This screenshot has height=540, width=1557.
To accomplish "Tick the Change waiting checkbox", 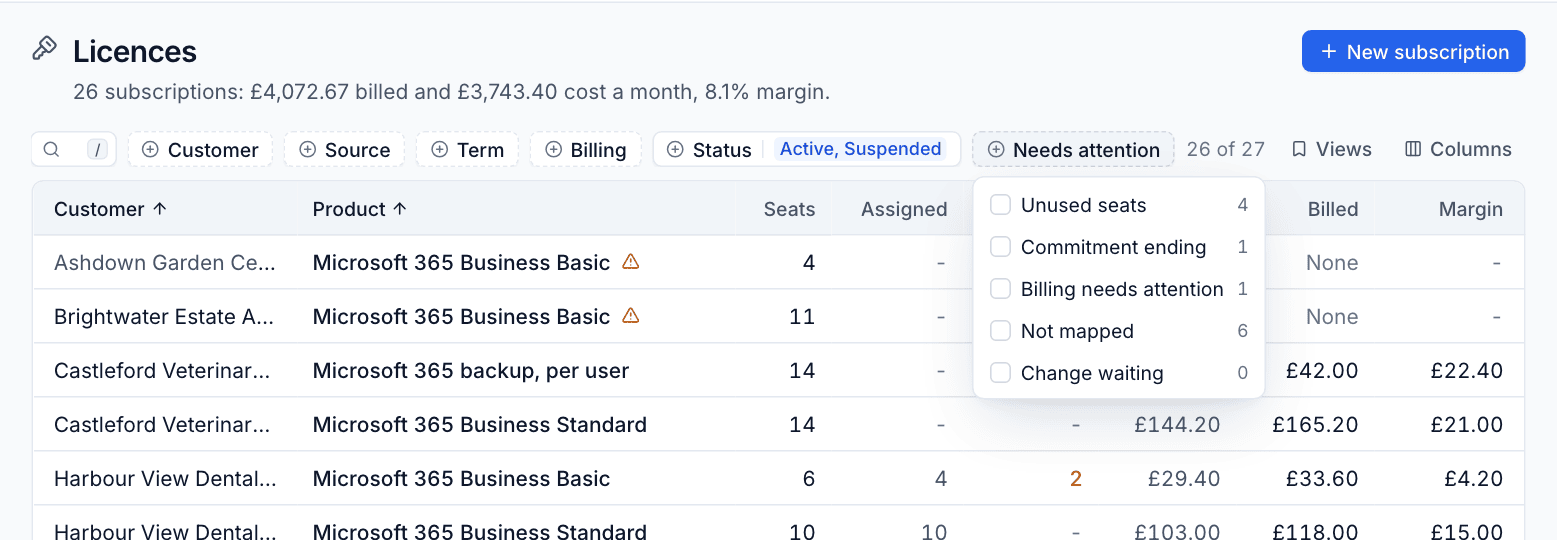I will click(x=1000, y=373).
